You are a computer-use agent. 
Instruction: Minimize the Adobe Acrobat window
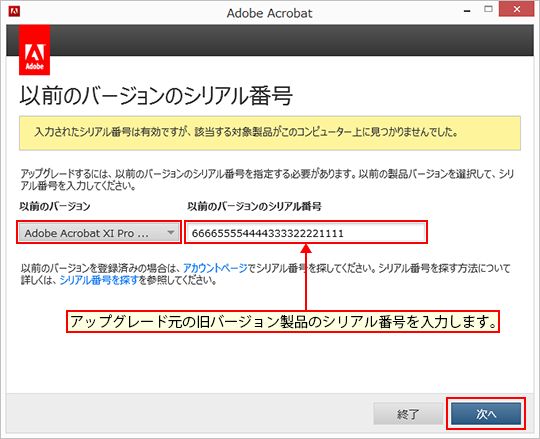[467, 11]
